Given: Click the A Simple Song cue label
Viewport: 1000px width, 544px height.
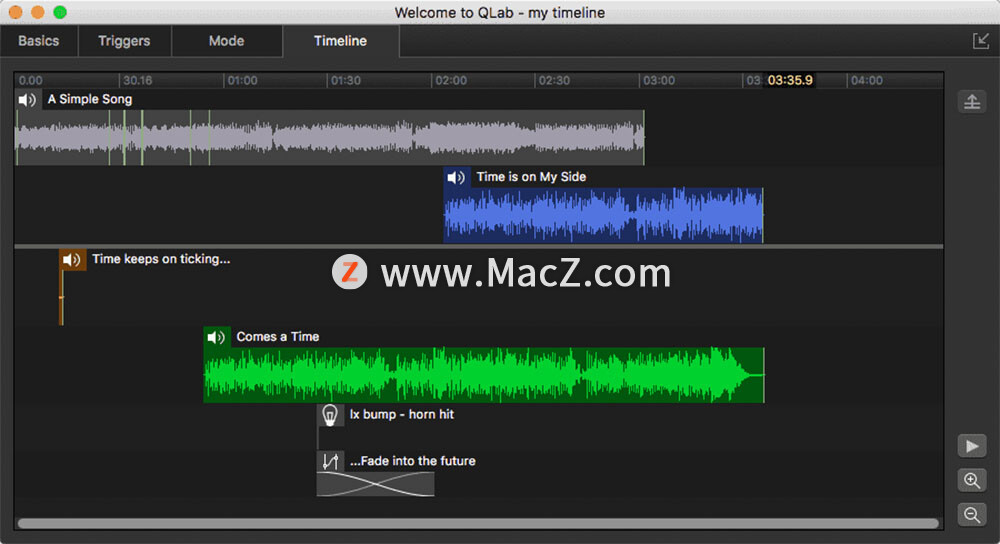Looking at the screenshot, I should (90, 99).
